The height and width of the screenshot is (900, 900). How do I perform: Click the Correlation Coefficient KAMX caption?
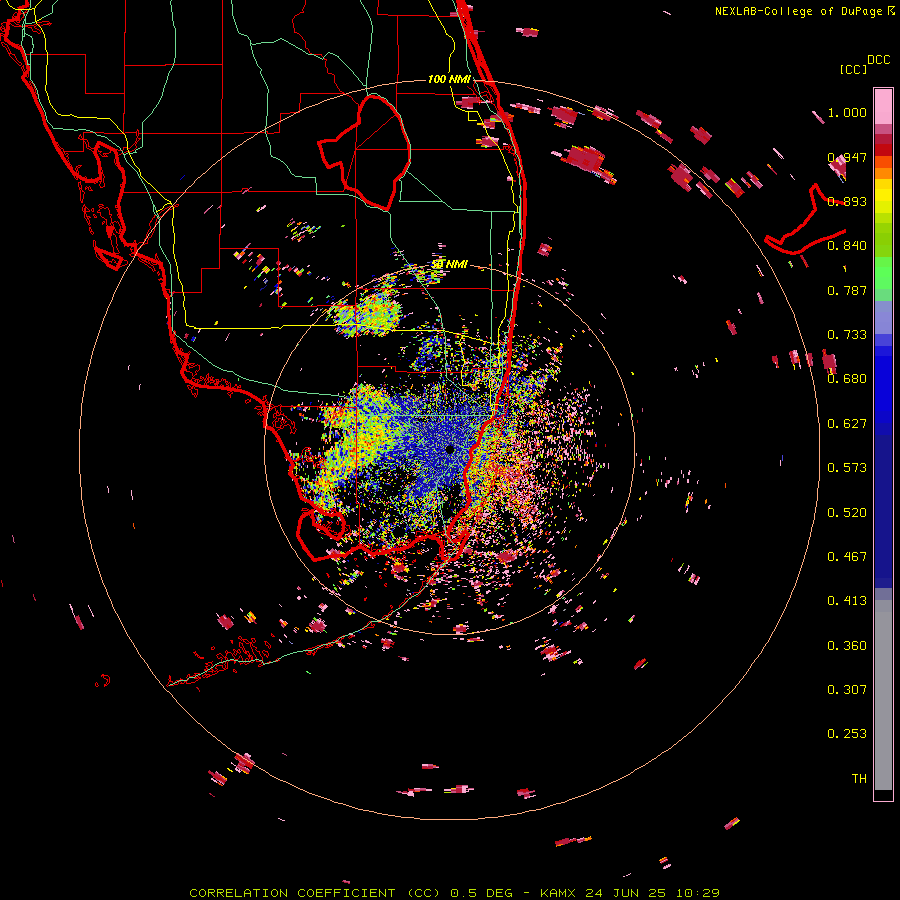pyautogui.click(x=454, y=893)
